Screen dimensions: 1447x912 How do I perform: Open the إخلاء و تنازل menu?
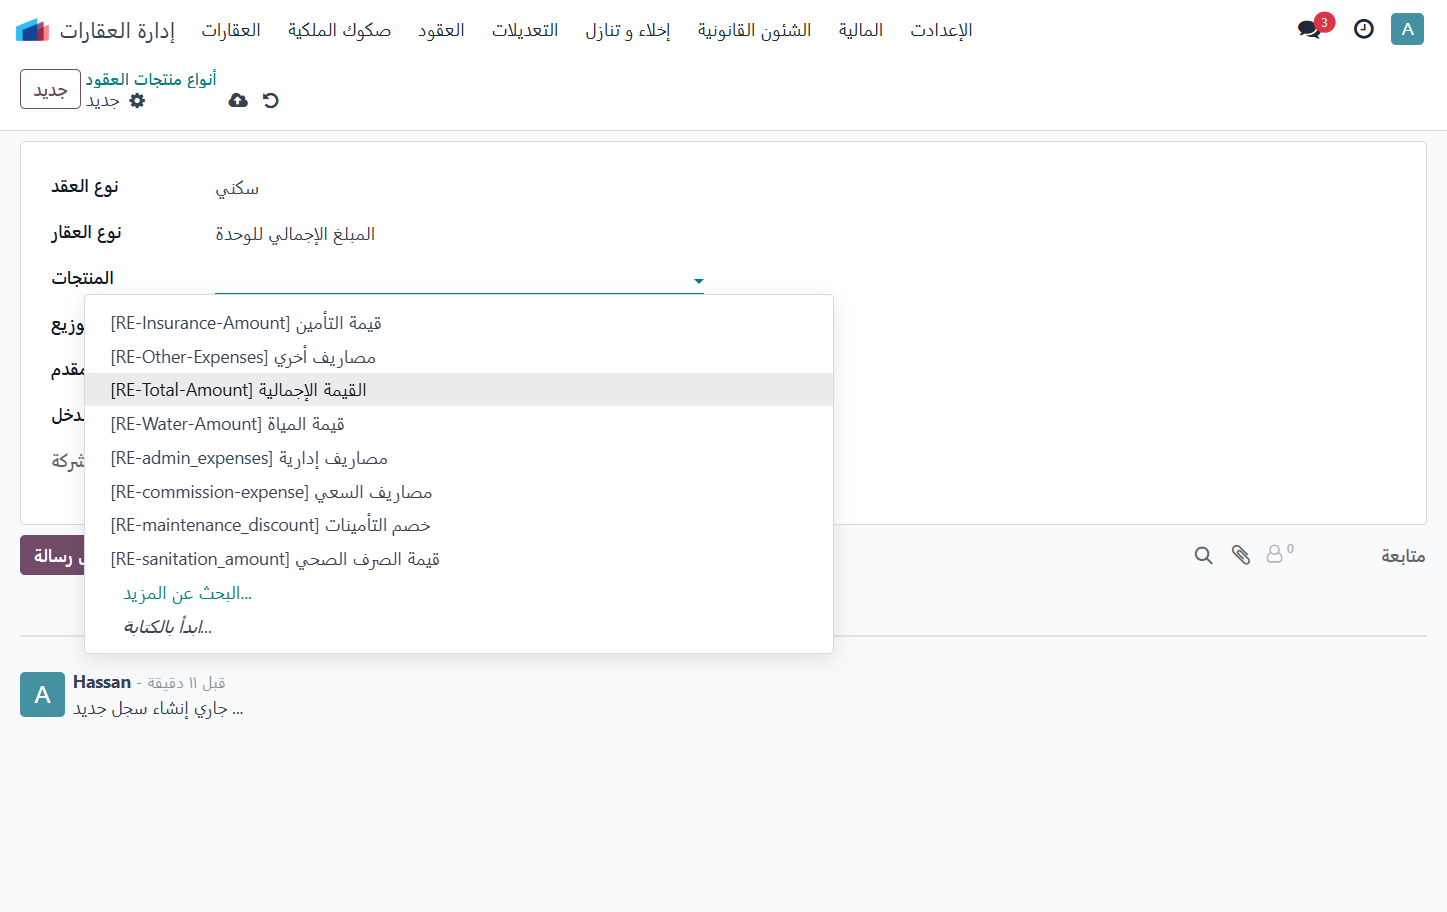(628, 30)
